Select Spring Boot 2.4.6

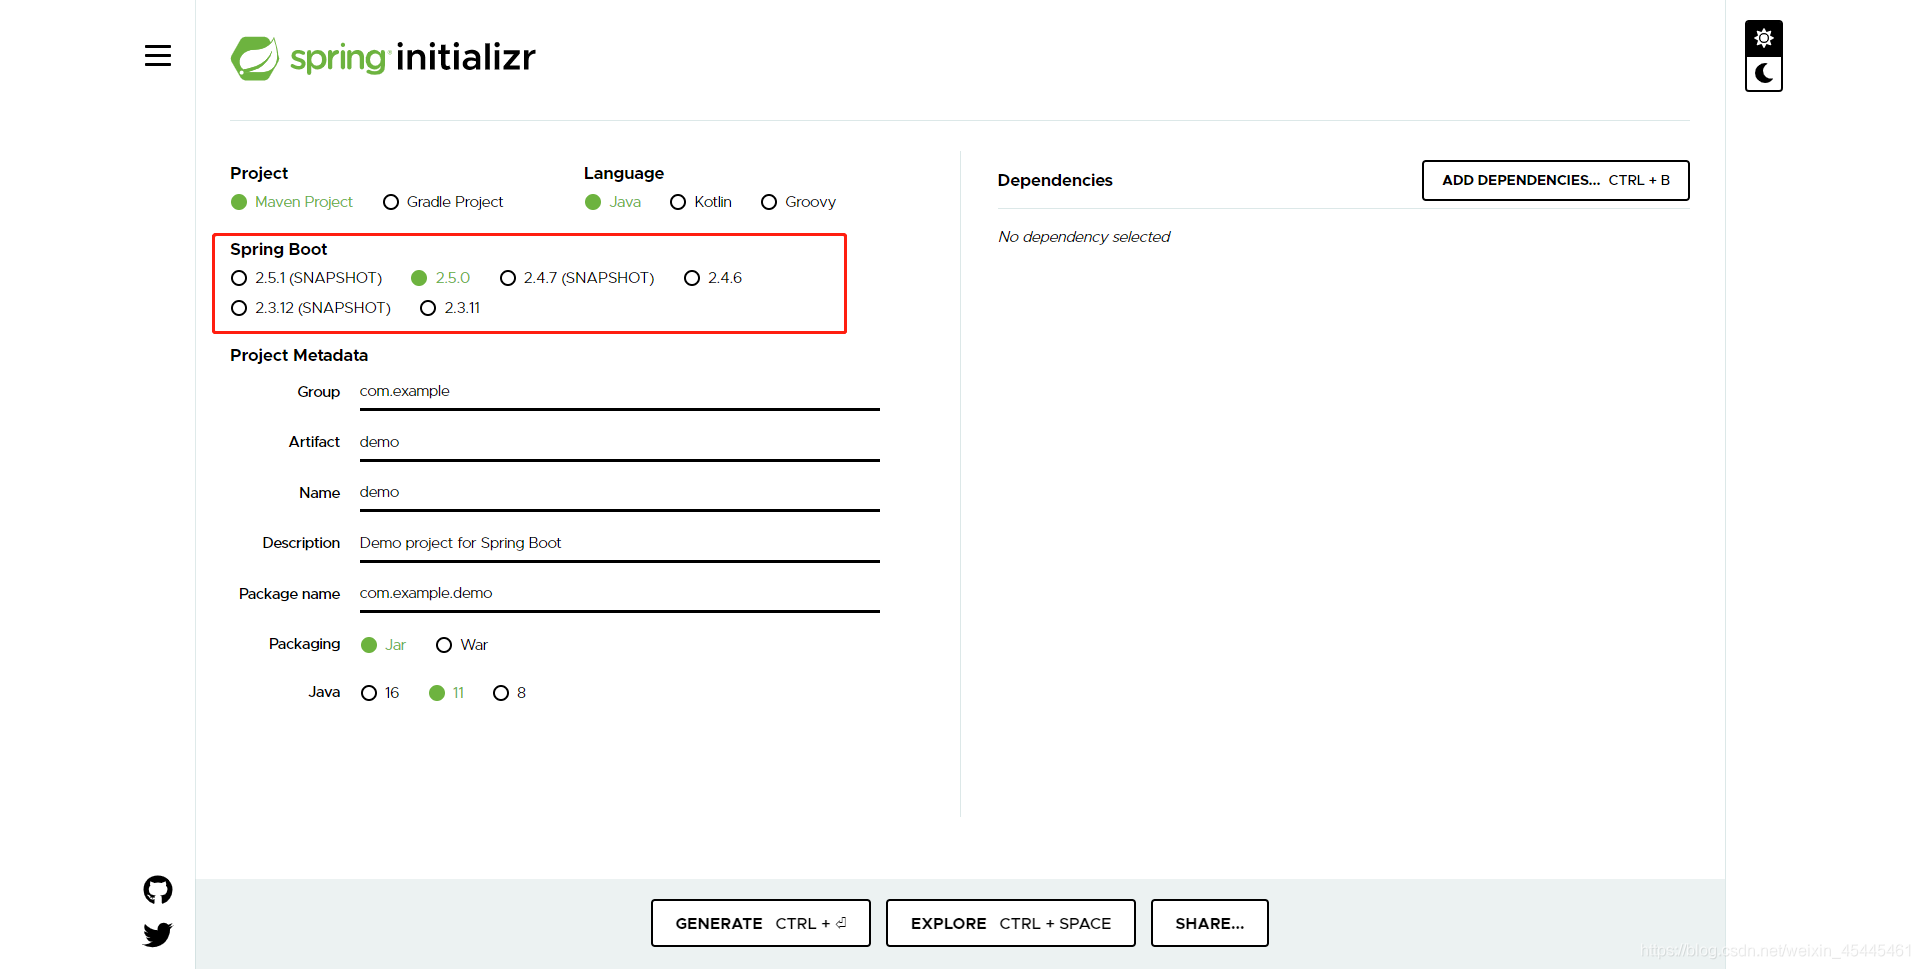[713, 278]
